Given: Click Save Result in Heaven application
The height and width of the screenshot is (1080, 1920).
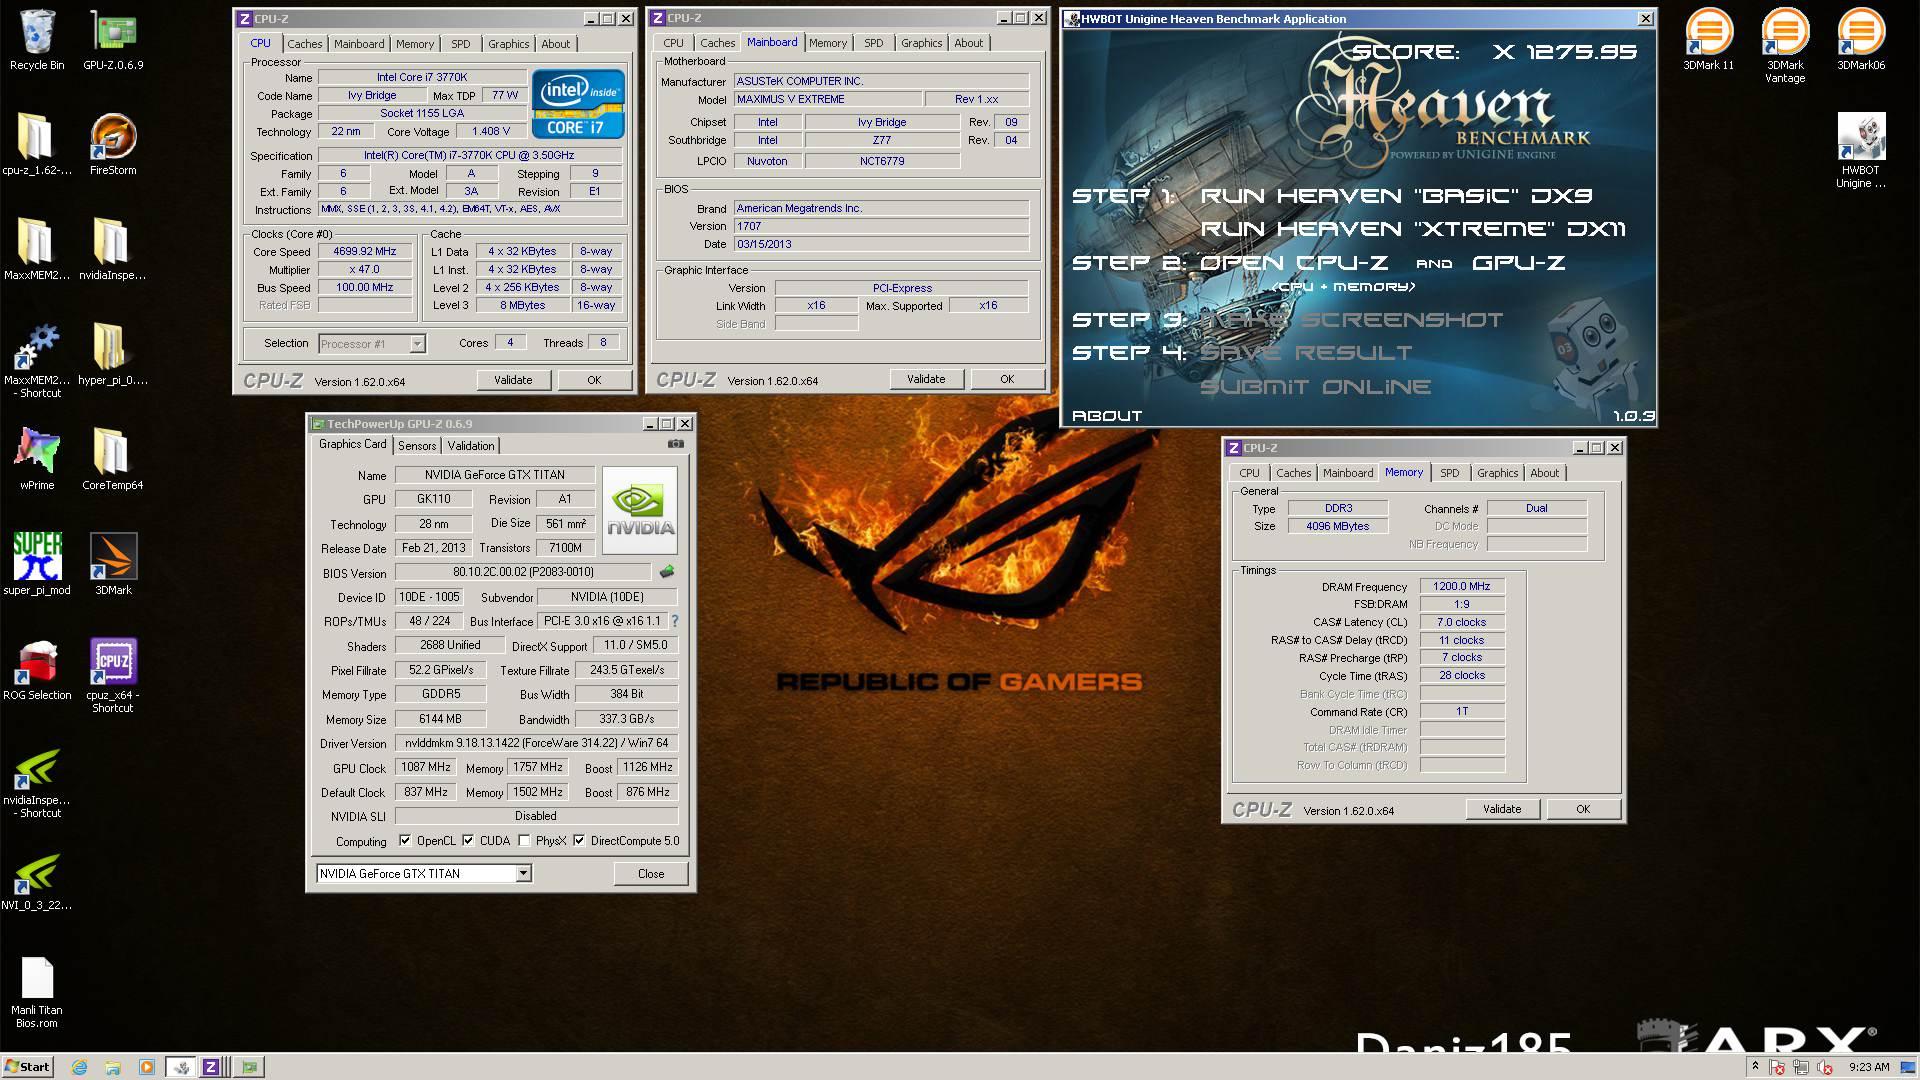Looking at the screenshot, I should click(1306, 353).
